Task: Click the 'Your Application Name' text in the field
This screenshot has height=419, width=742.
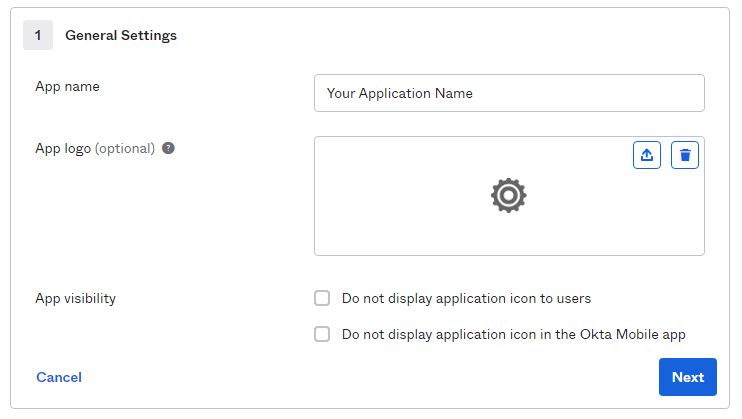Action: click(400, 94)
